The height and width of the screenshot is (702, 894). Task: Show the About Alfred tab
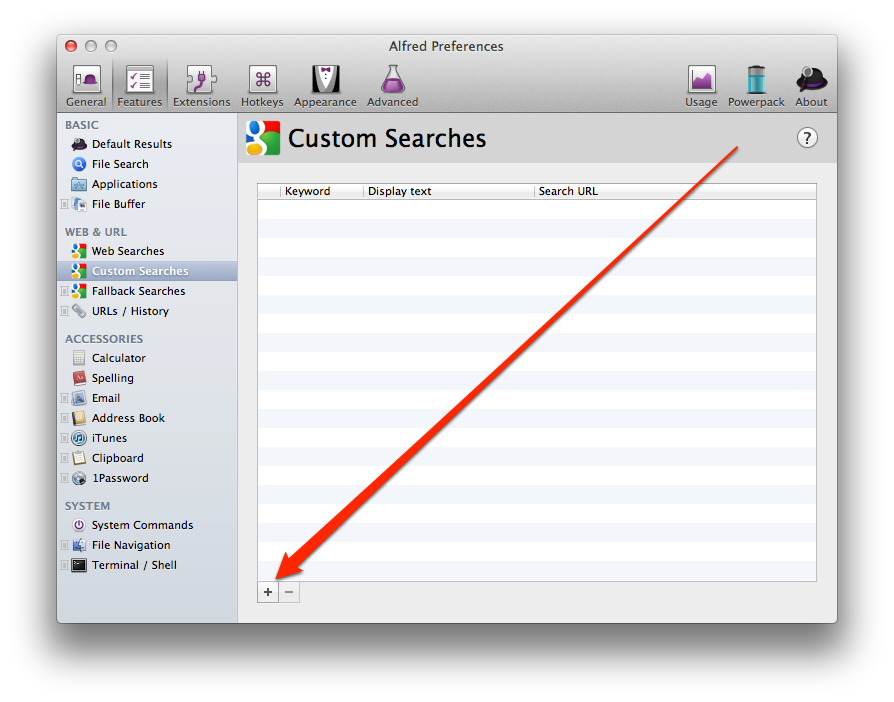pos(811,86)
